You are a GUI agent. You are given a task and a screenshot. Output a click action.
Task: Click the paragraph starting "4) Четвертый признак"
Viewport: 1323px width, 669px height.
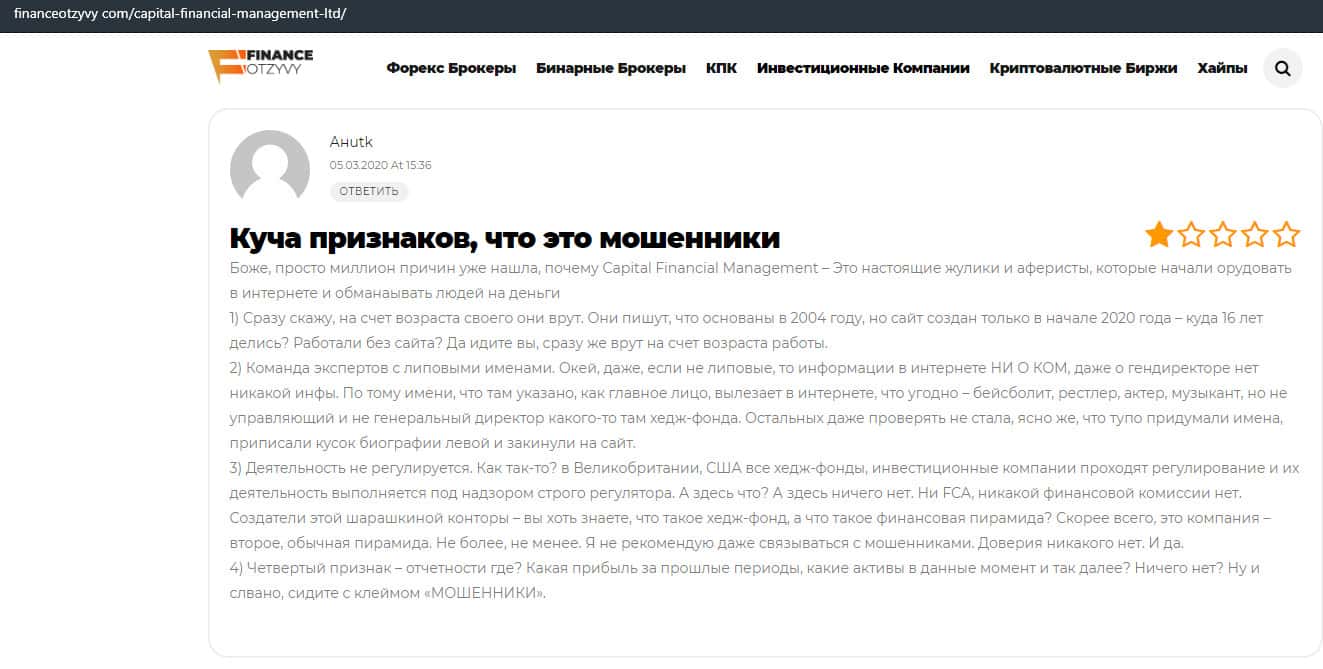pos(744,580)
